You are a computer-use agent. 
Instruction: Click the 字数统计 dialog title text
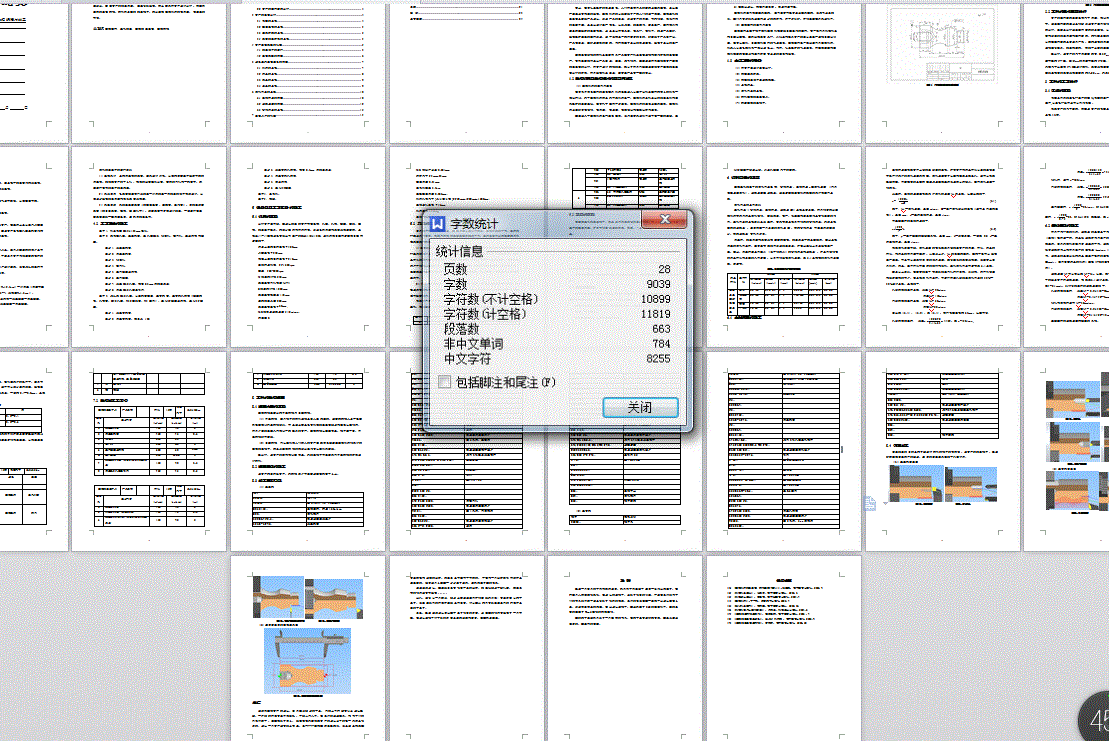475,223
